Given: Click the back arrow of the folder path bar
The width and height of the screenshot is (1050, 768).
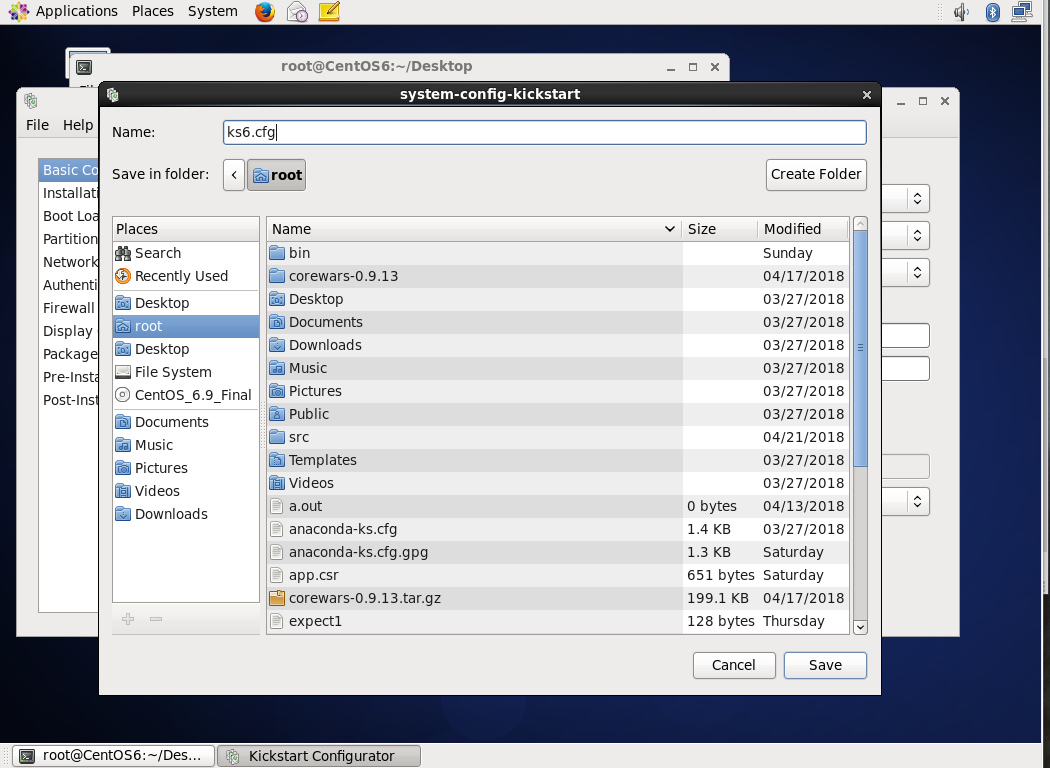Looking at the screenshot, I should 234,175.
